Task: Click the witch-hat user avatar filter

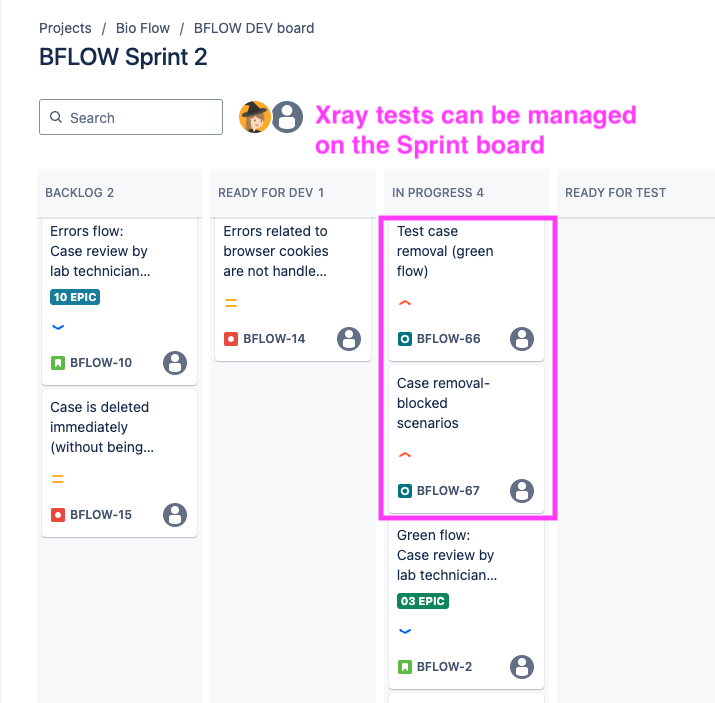Action: pyautogui.click(x=254, y=117)
